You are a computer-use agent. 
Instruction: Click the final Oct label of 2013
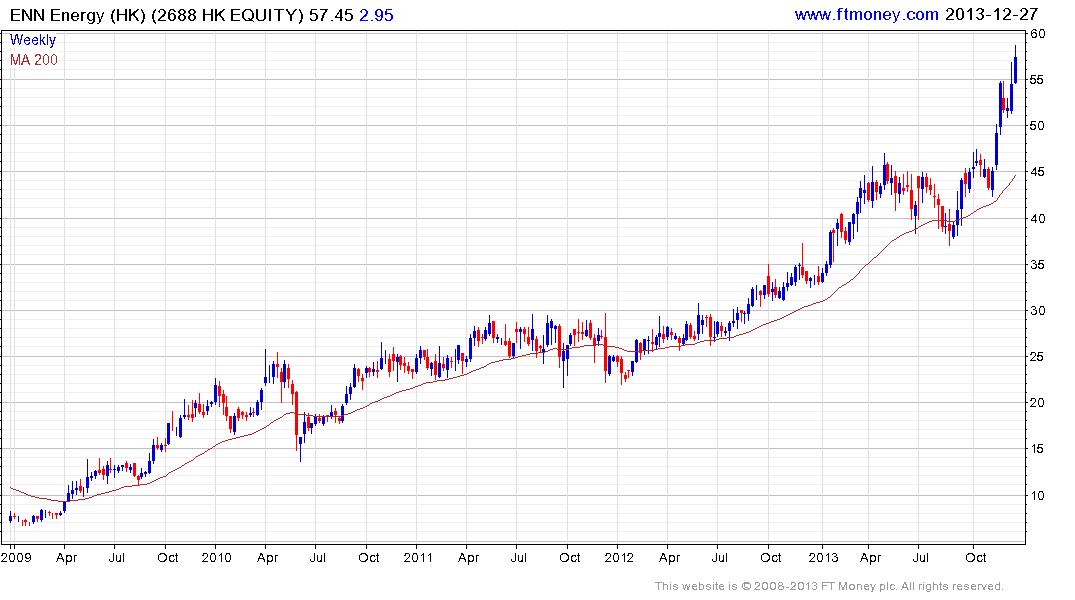click(x=976, y=557)
